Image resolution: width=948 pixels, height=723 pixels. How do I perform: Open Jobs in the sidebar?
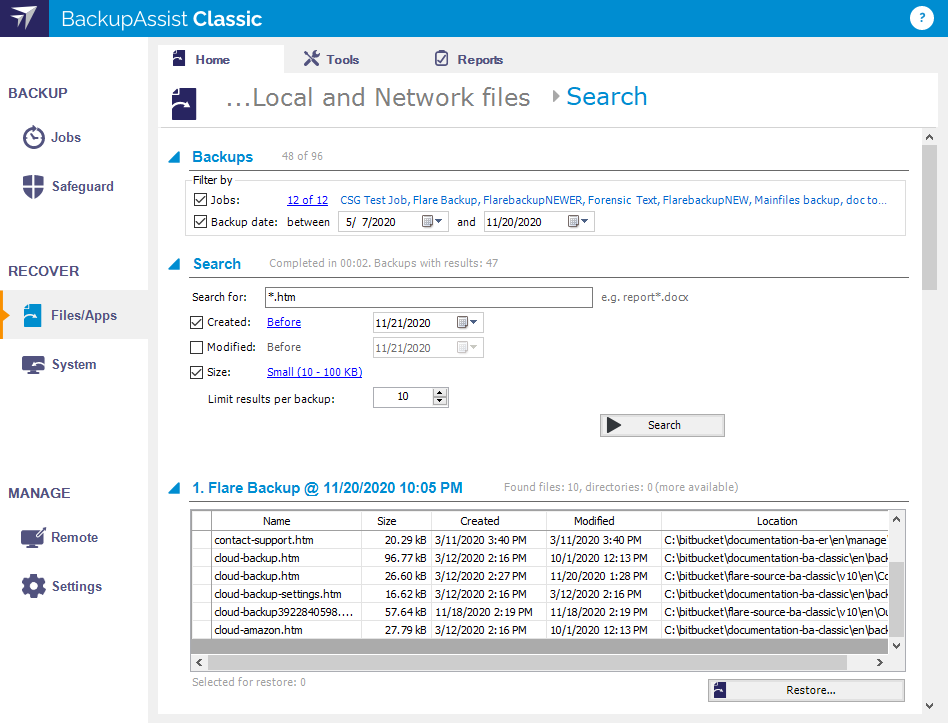[x=52, y=137]
